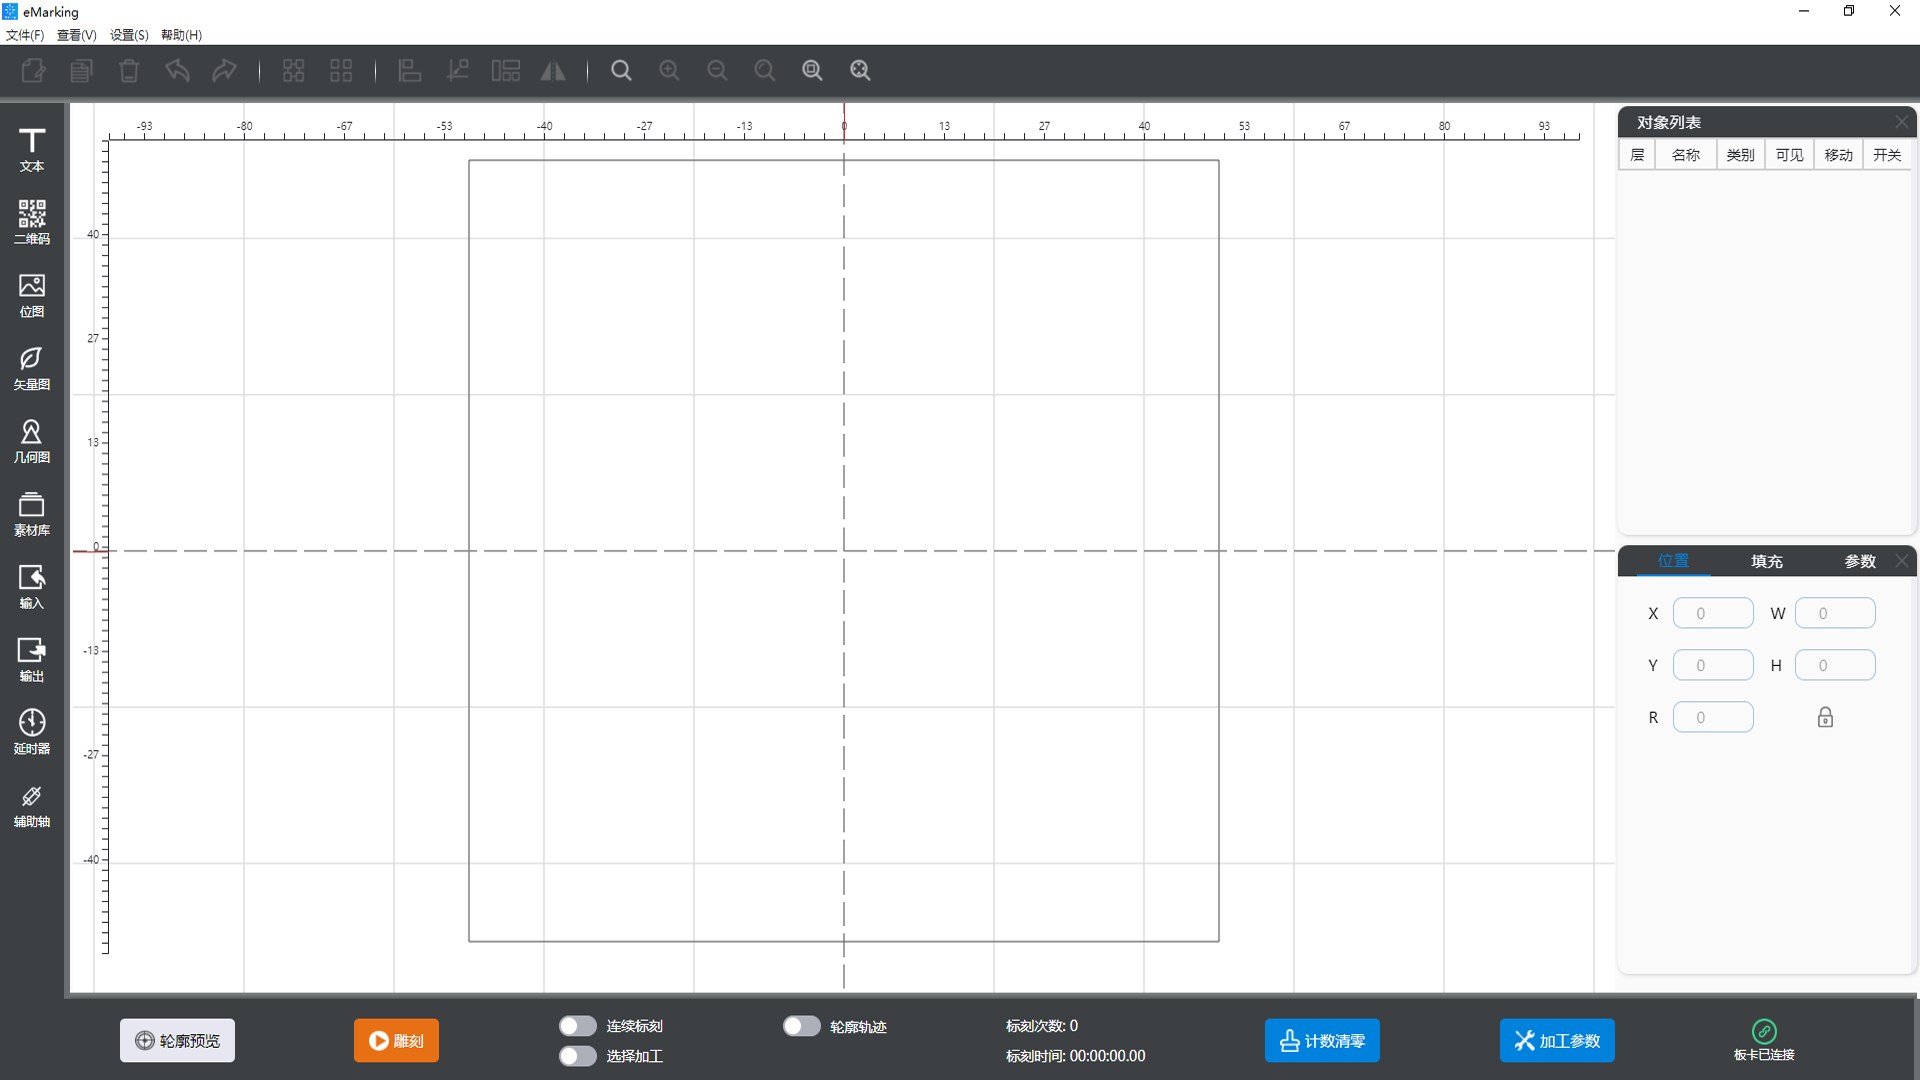The image size is (1920, 1080).
Task: Click the 输入 input tool
Action: tap(32, 587)
